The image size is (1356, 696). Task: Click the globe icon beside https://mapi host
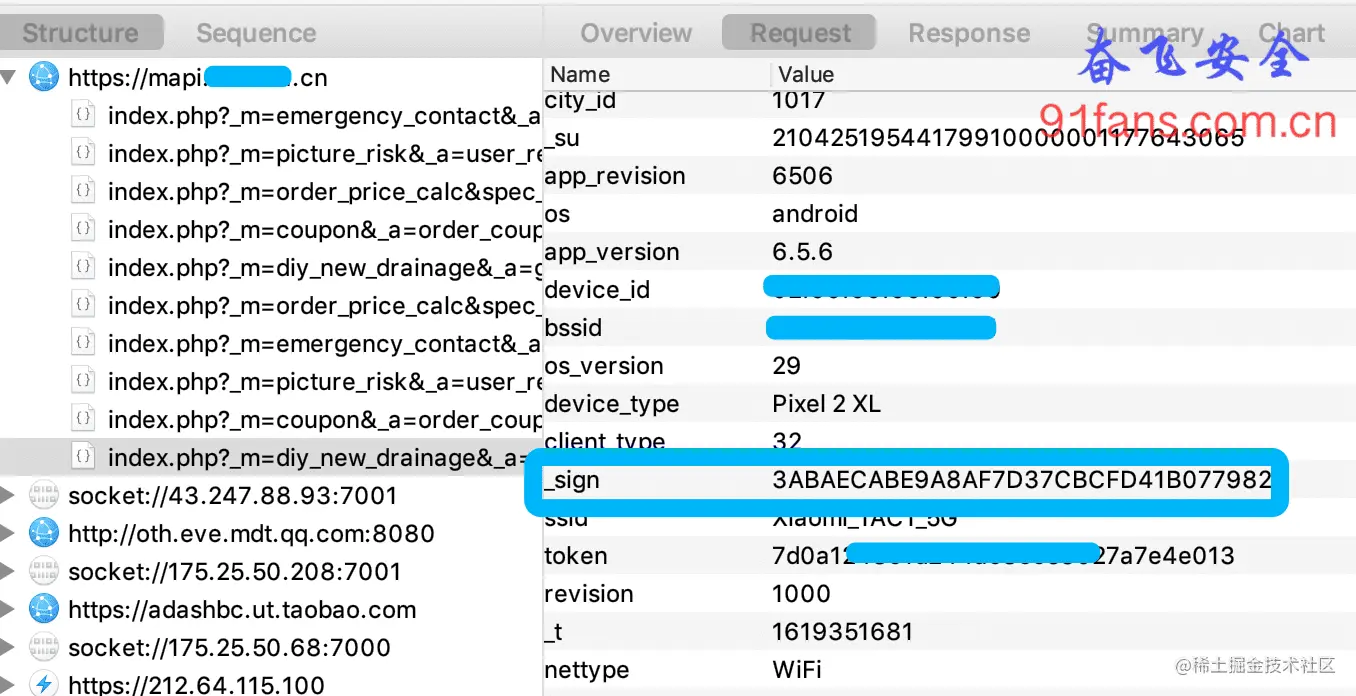click(43, 77)
